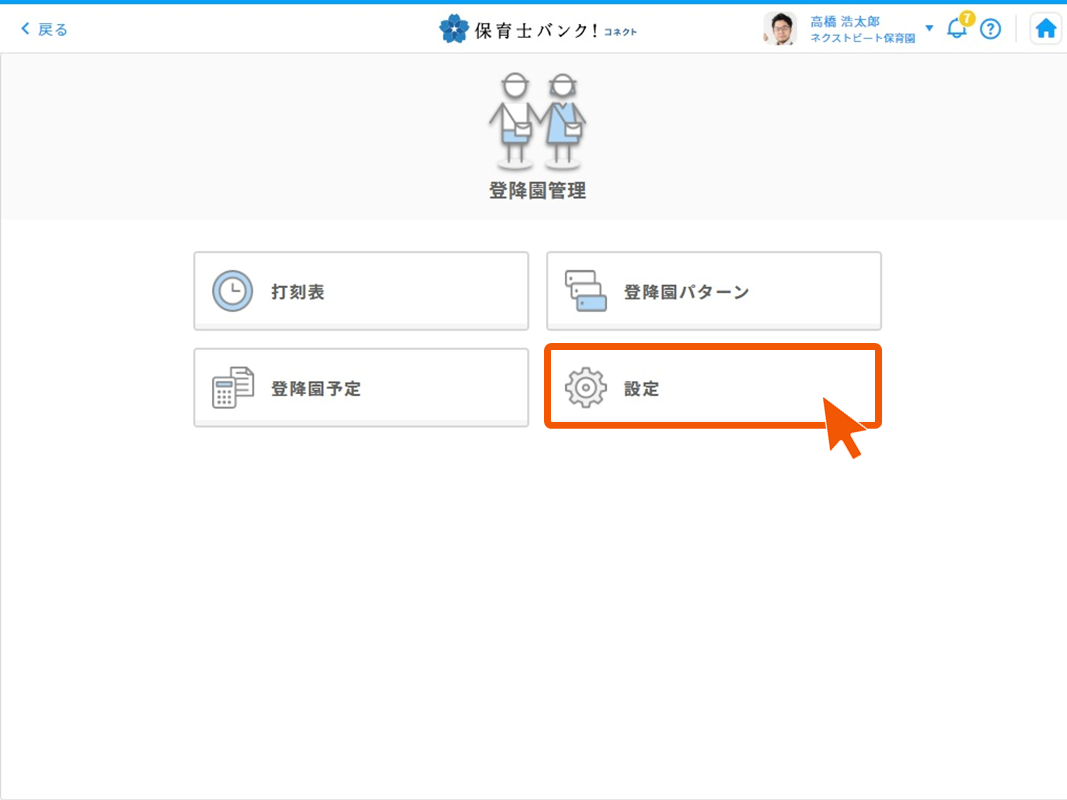Click the help question mark icon
Image resolution: width=1067 pixels, height=800 pixels.
coord(991,29)
